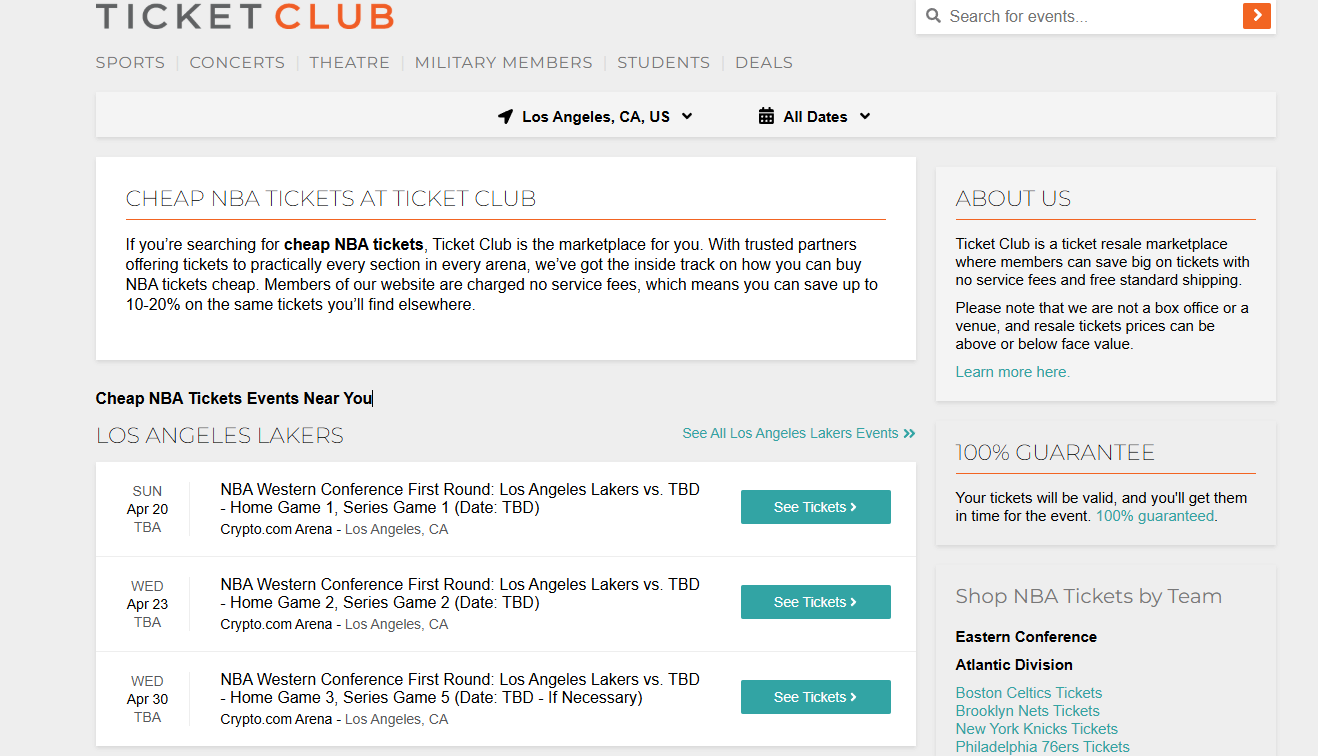Click the Shop NBA Tickets by Team heading
Screen dimensions: 1318x756
pos(1088,596)
